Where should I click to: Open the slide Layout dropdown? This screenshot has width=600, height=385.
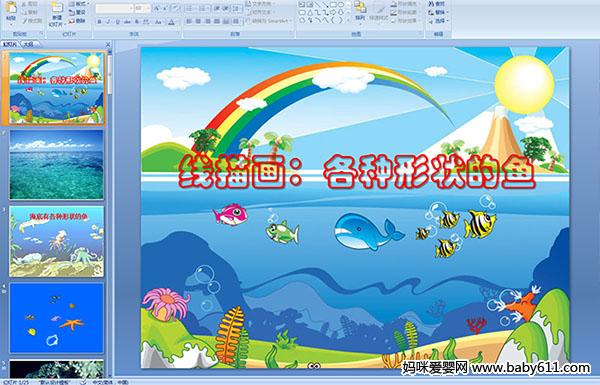(x=78, y=4)
